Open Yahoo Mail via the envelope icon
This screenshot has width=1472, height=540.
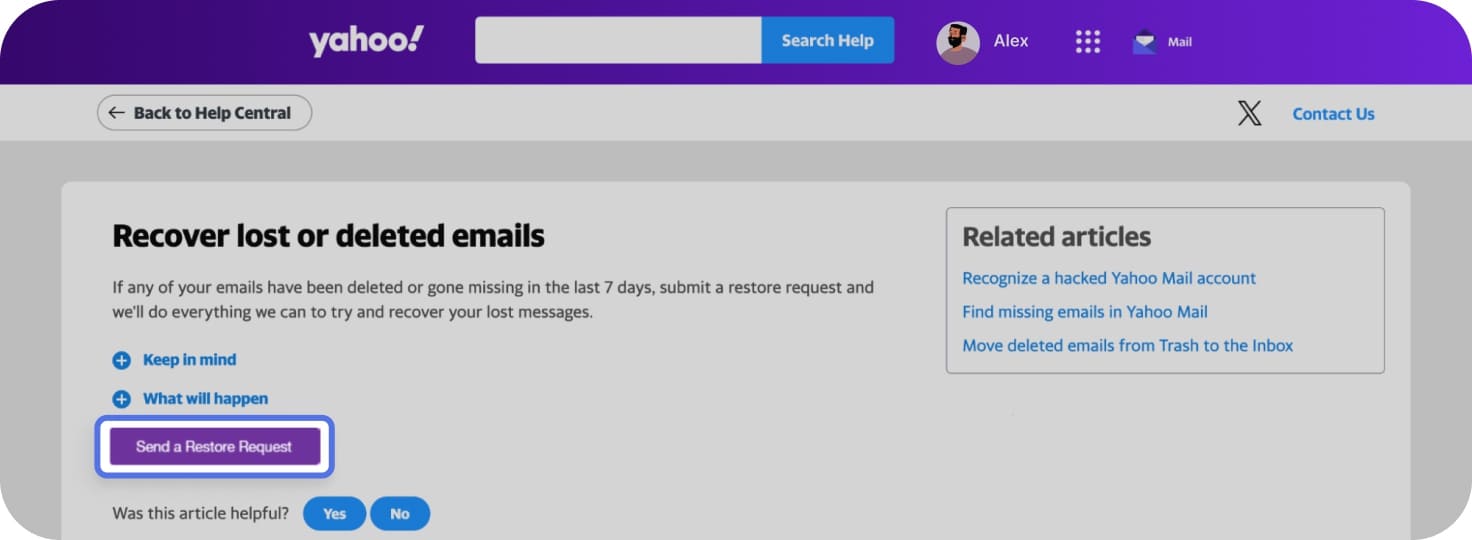pos(1144,42)
